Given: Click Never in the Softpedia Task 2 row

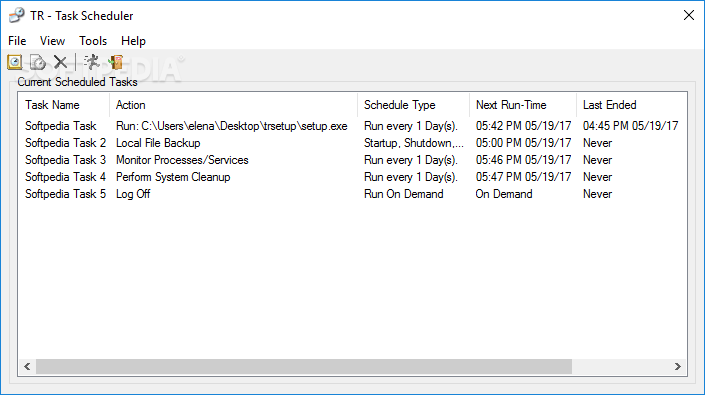Looking at the screenshot, I should tap(598, 143).
